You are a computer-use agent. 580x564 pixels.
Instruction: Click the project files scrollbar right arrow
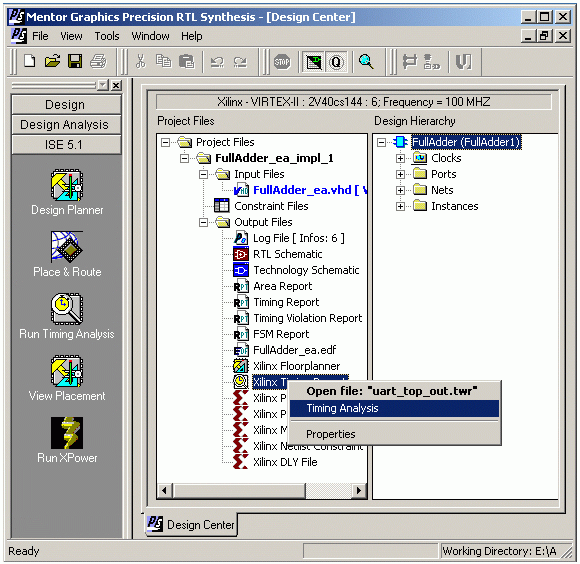point(358,491)
